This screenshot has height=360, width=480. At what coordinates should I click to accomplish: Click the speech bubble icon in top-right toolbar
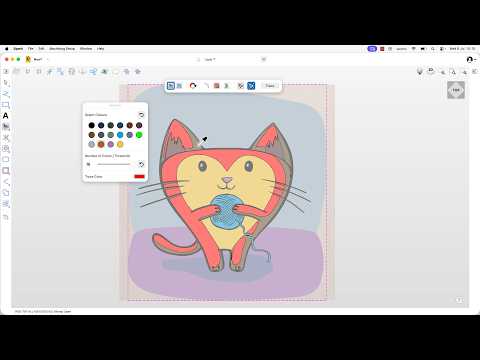431,71
